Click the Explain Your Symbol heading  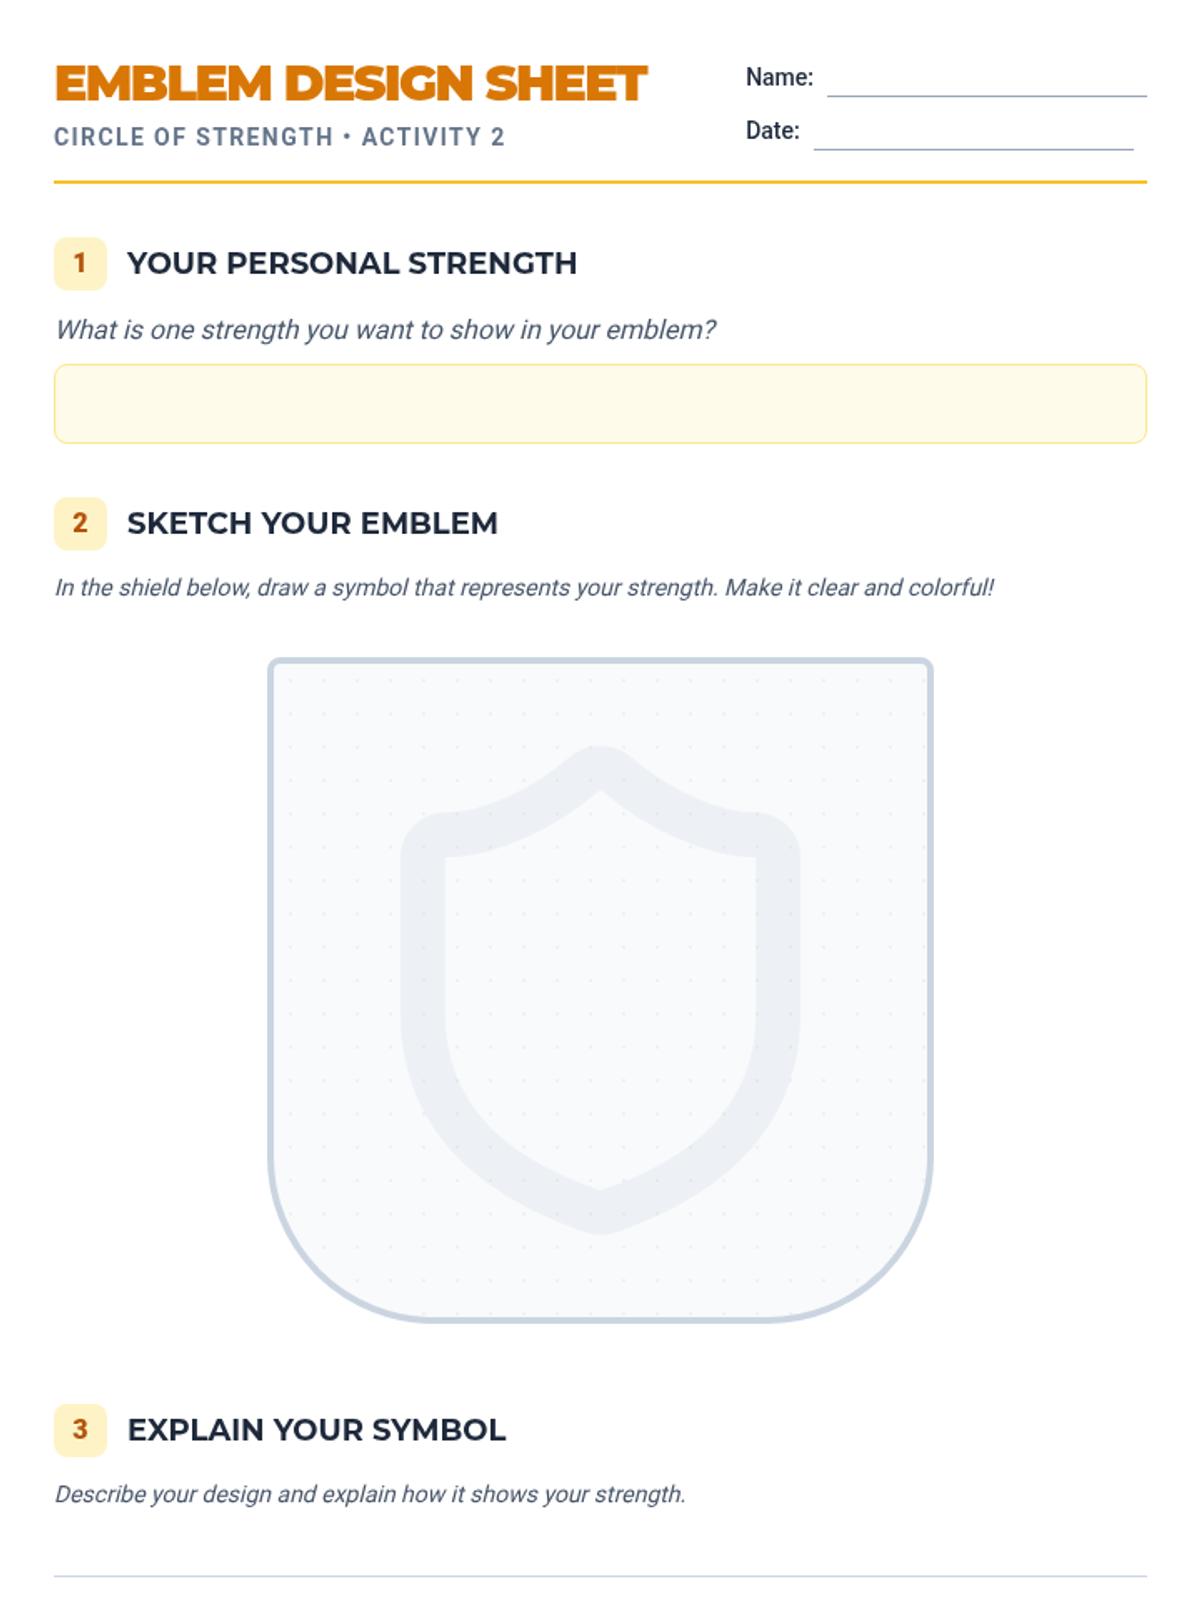pyautogui.click(x=316, y=1430)
